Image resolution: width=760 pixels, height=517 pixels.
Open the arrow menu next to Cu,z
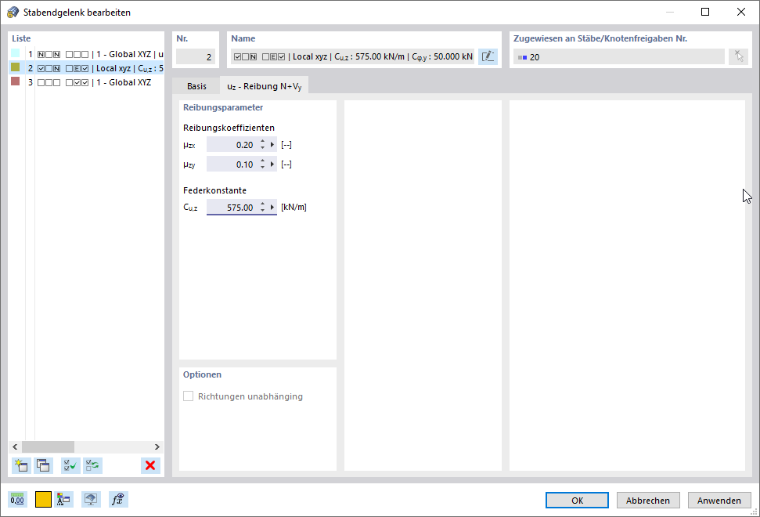(x=272, y=207)
